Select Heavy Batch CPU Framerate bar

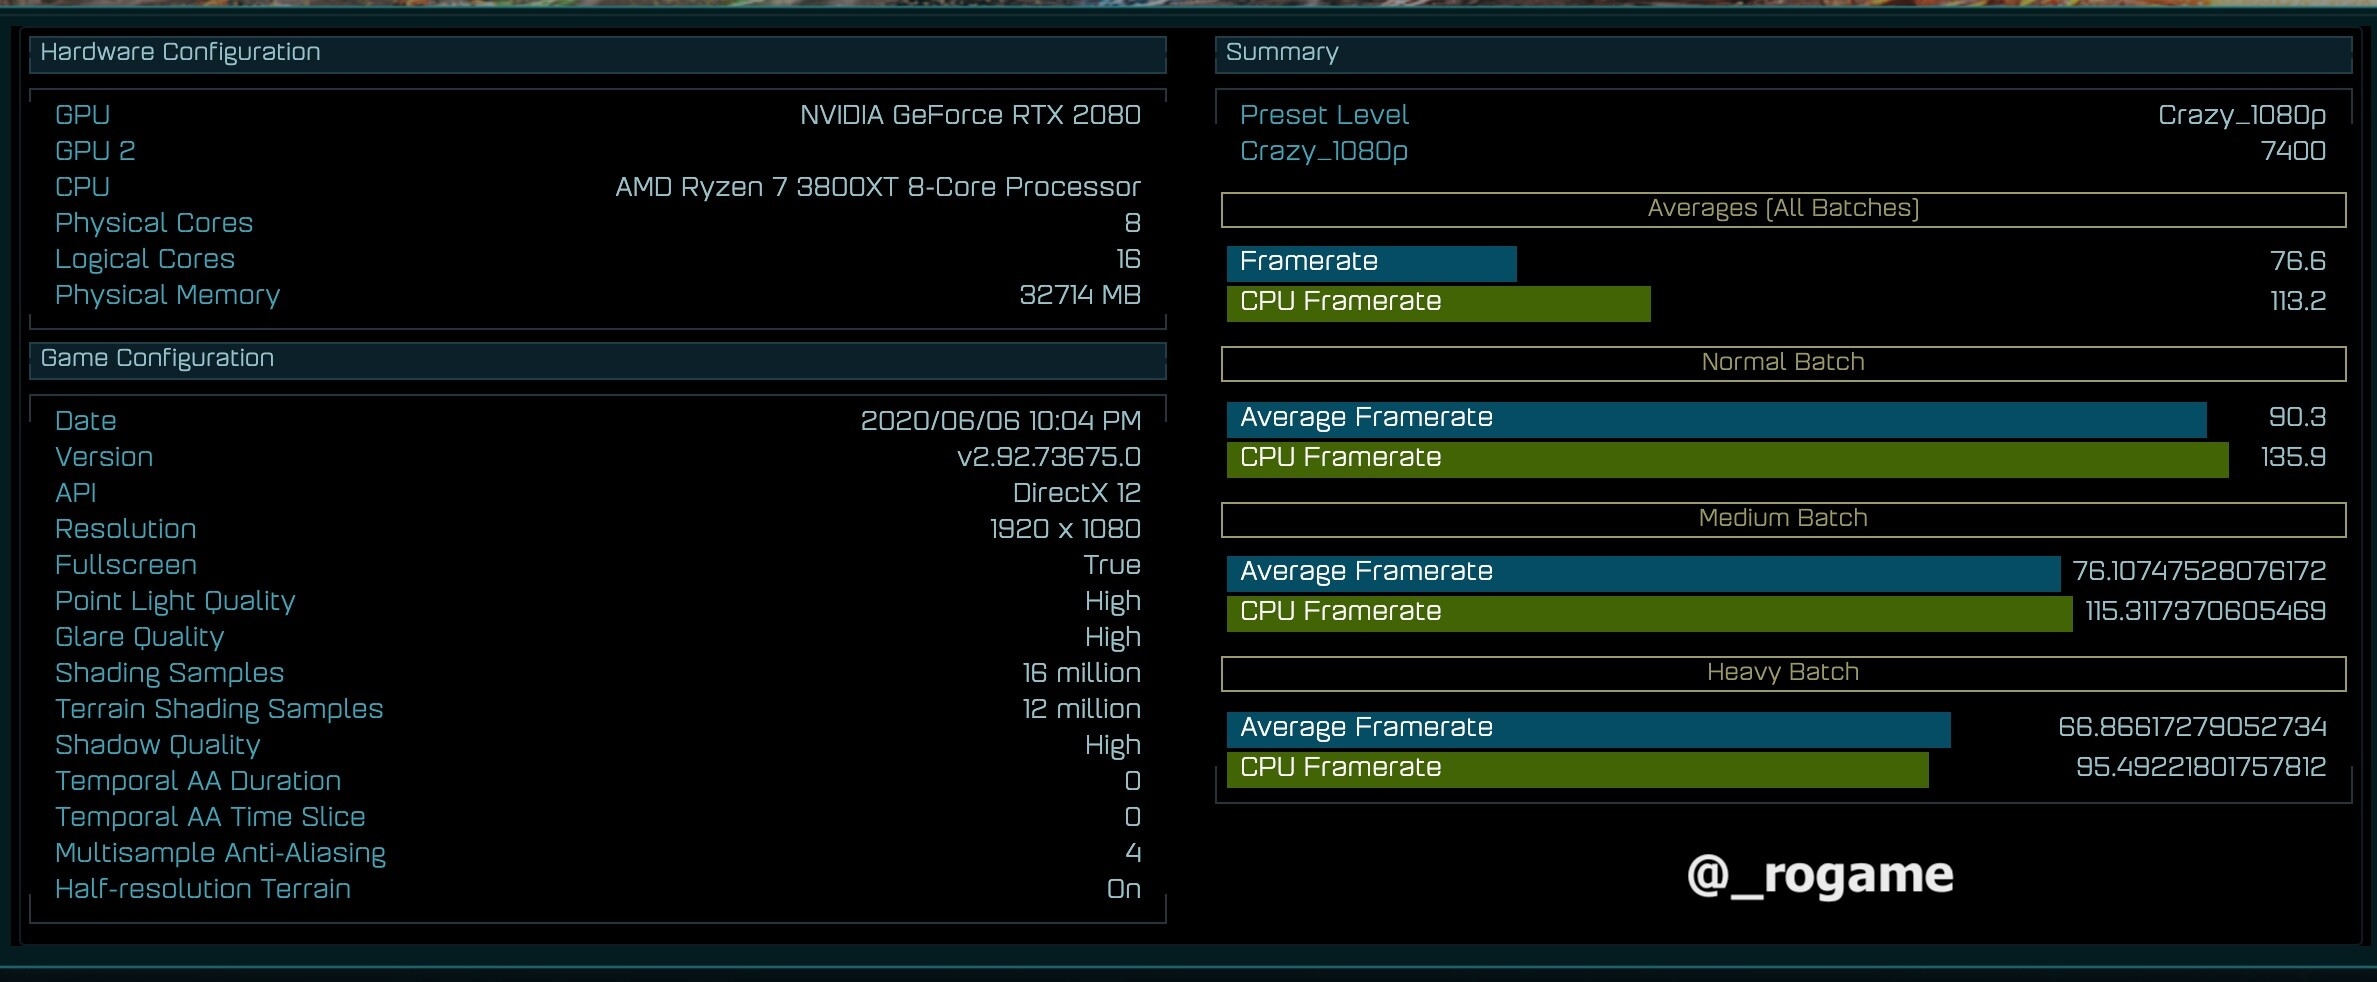(1577, 769)
